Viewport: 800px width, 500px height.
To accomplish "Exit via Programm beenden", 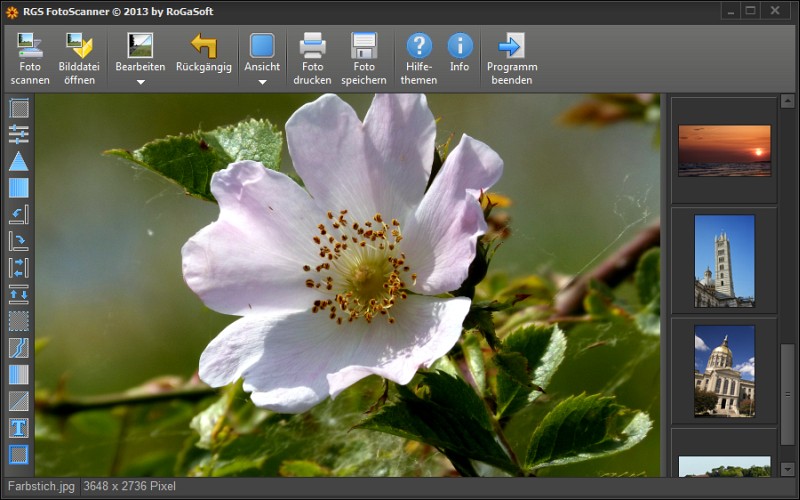I will tap(511, 57).
